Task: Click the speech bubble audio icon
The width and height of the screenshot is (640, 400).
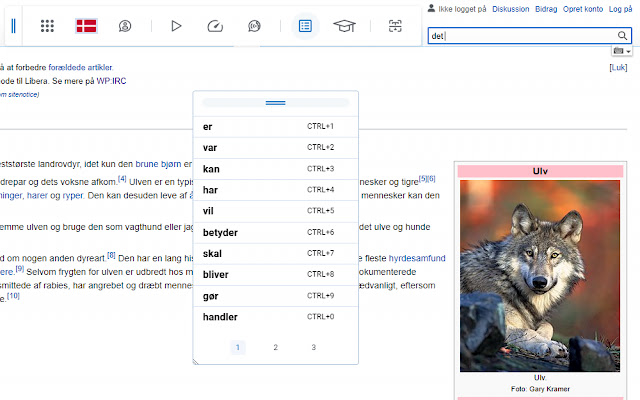Action: (x=254, y=26)
